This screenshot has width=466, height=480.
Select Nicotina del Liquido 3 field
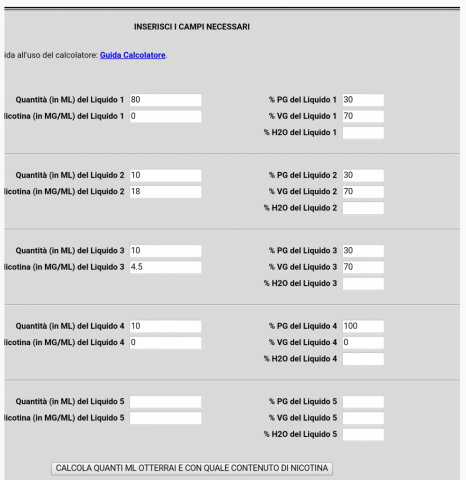pyautogui.click(x=165, y=267)
